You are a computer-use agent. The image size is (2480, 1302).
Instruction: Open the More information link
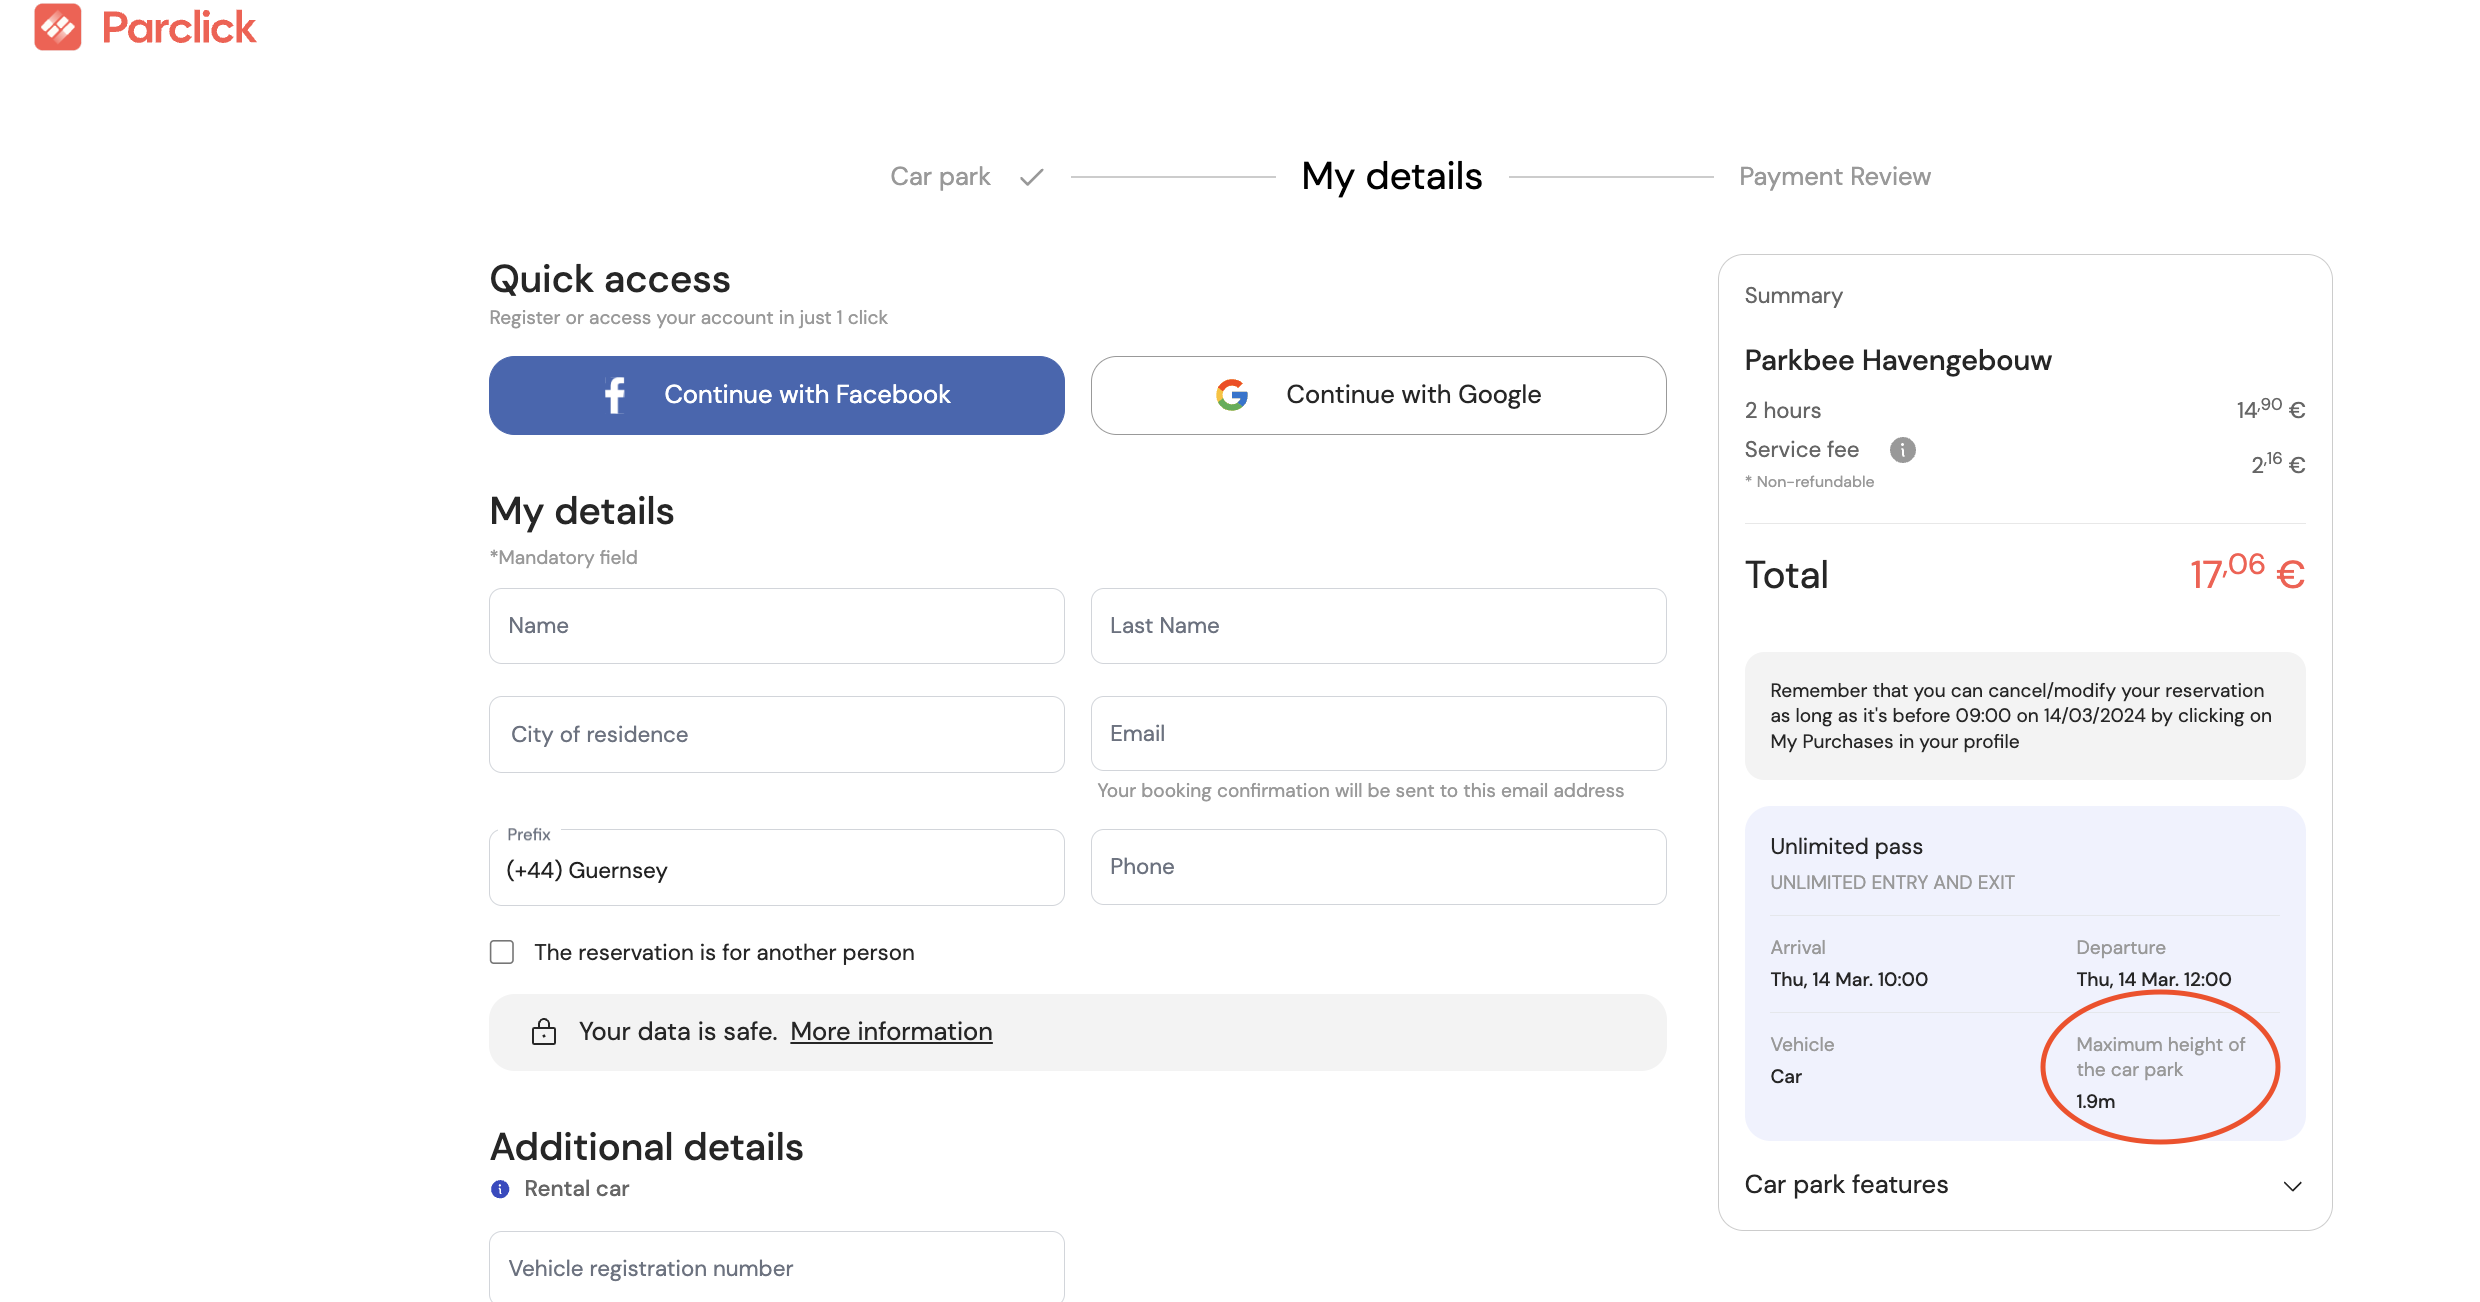890,1032
